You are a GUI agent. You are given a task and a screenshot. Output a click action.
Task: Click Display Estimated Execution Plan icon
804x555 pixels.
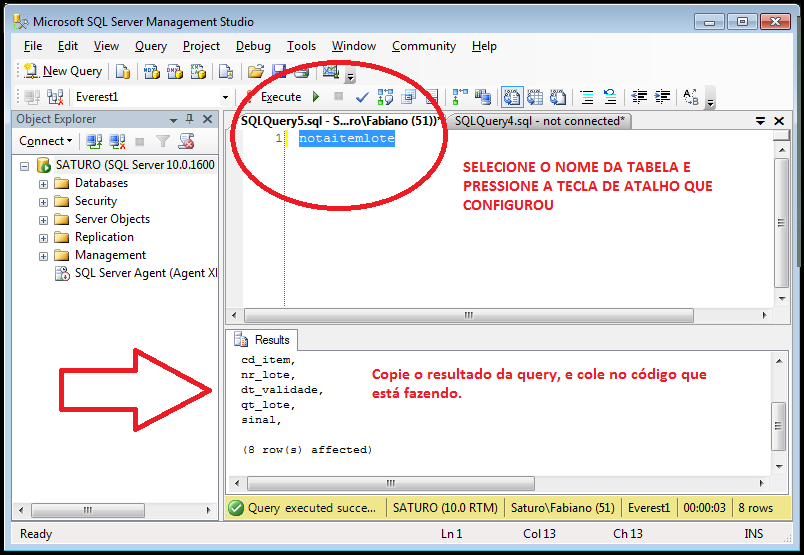click(x=385, y=96)
